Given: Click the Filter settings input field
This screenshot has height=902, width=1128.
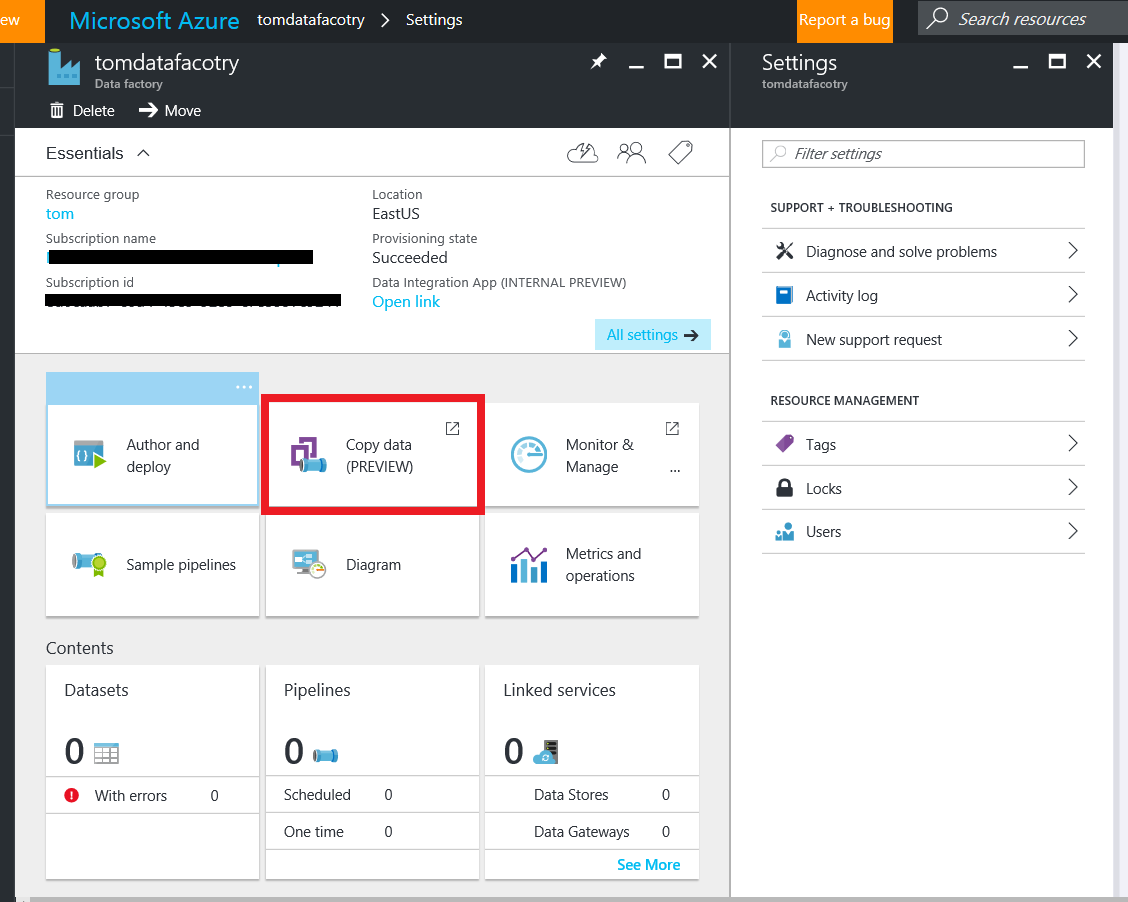Looking at the screenshot, I should point(923,154).
